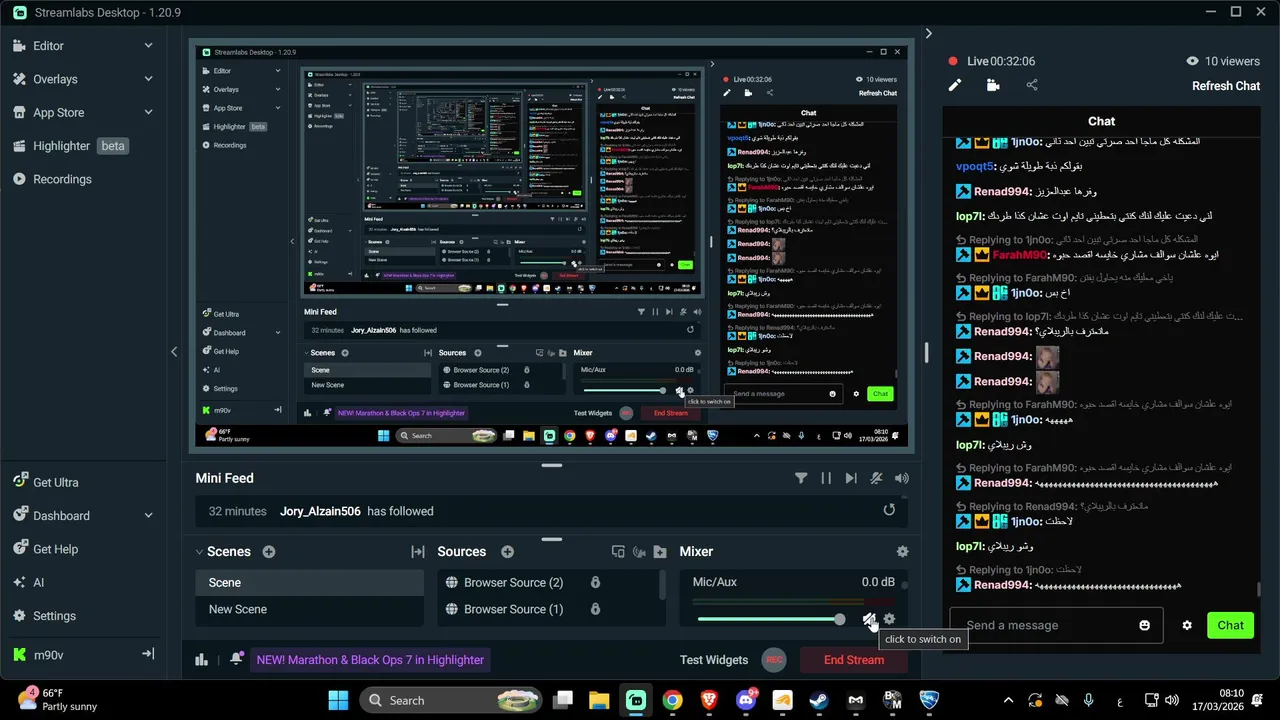The height and width of the screenshot is (720, 1280).
Task: Add a new source with plus icon
Action: pos(507,551)
